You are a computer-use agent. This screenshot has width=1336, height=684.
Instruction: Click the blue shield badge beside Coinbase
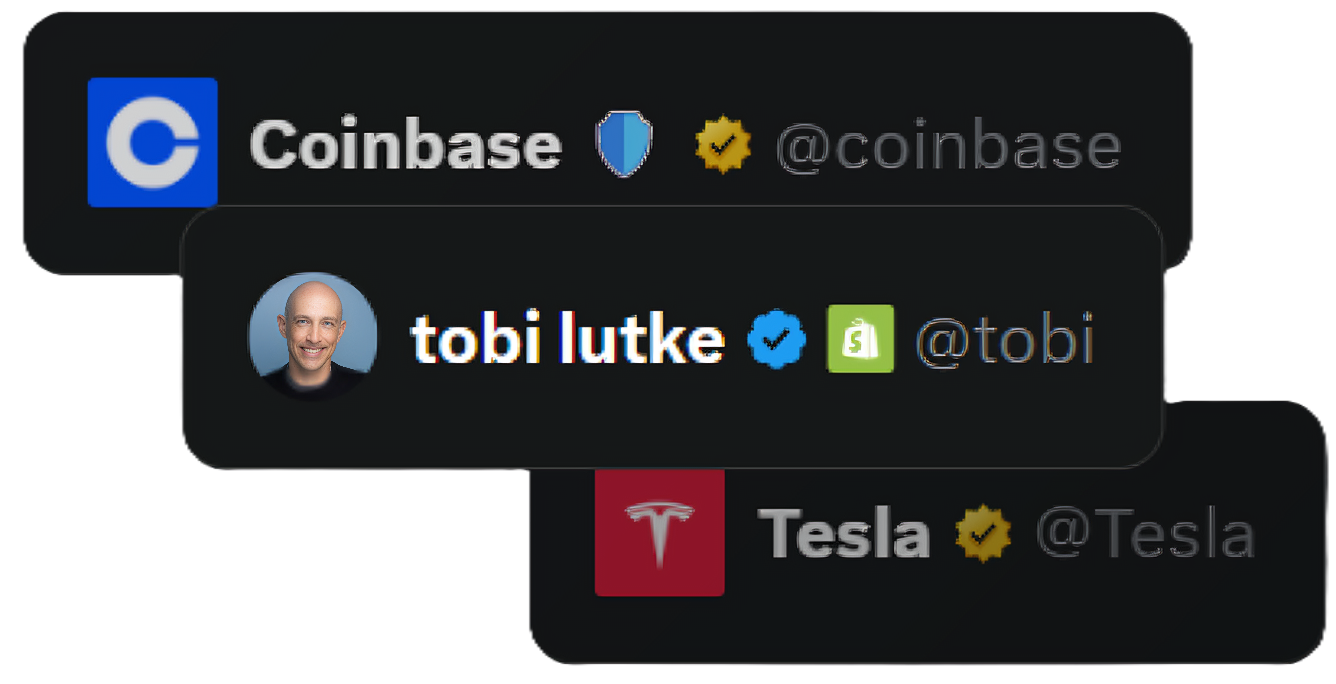point(624,145)
